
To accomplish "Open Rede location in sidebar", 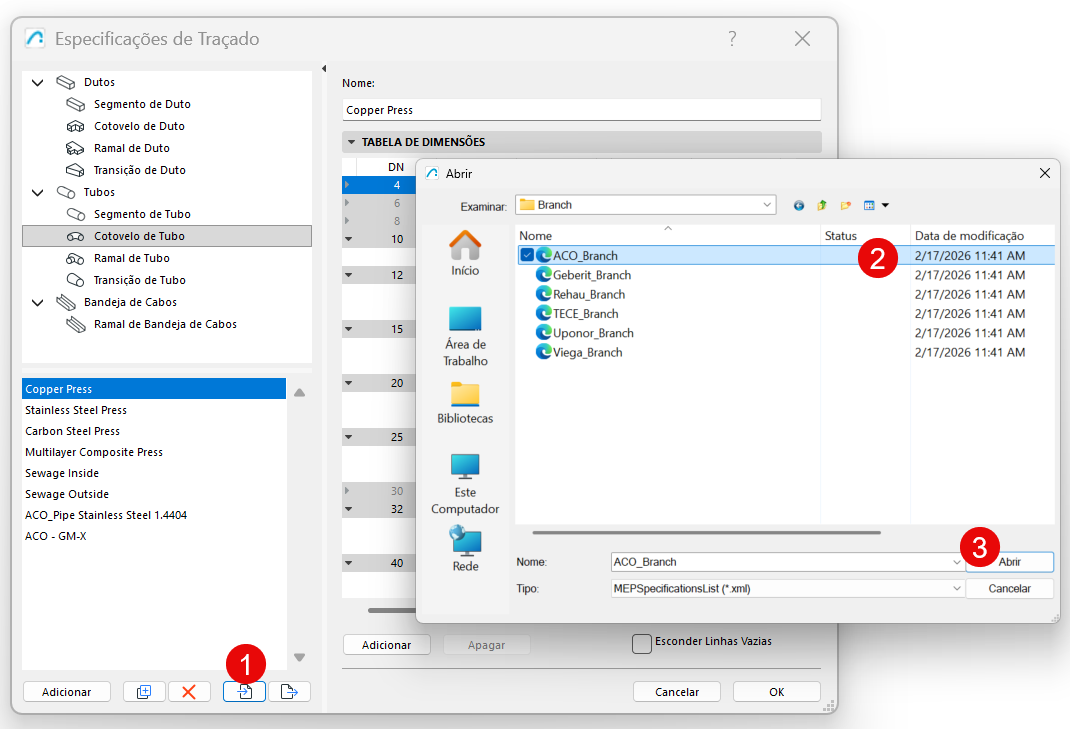I will click(465, 549).
